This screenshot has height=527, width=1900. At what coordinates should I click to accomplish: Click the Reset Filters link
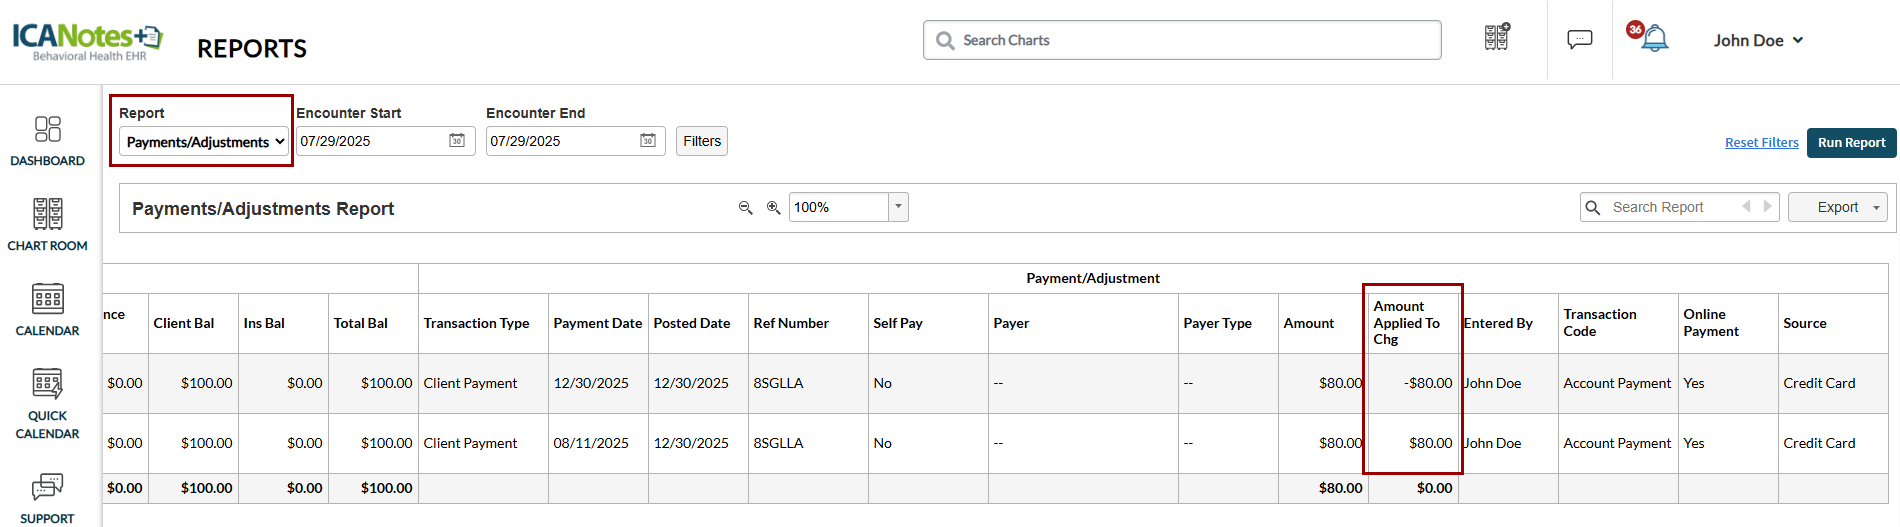[x=1761, y=143]
